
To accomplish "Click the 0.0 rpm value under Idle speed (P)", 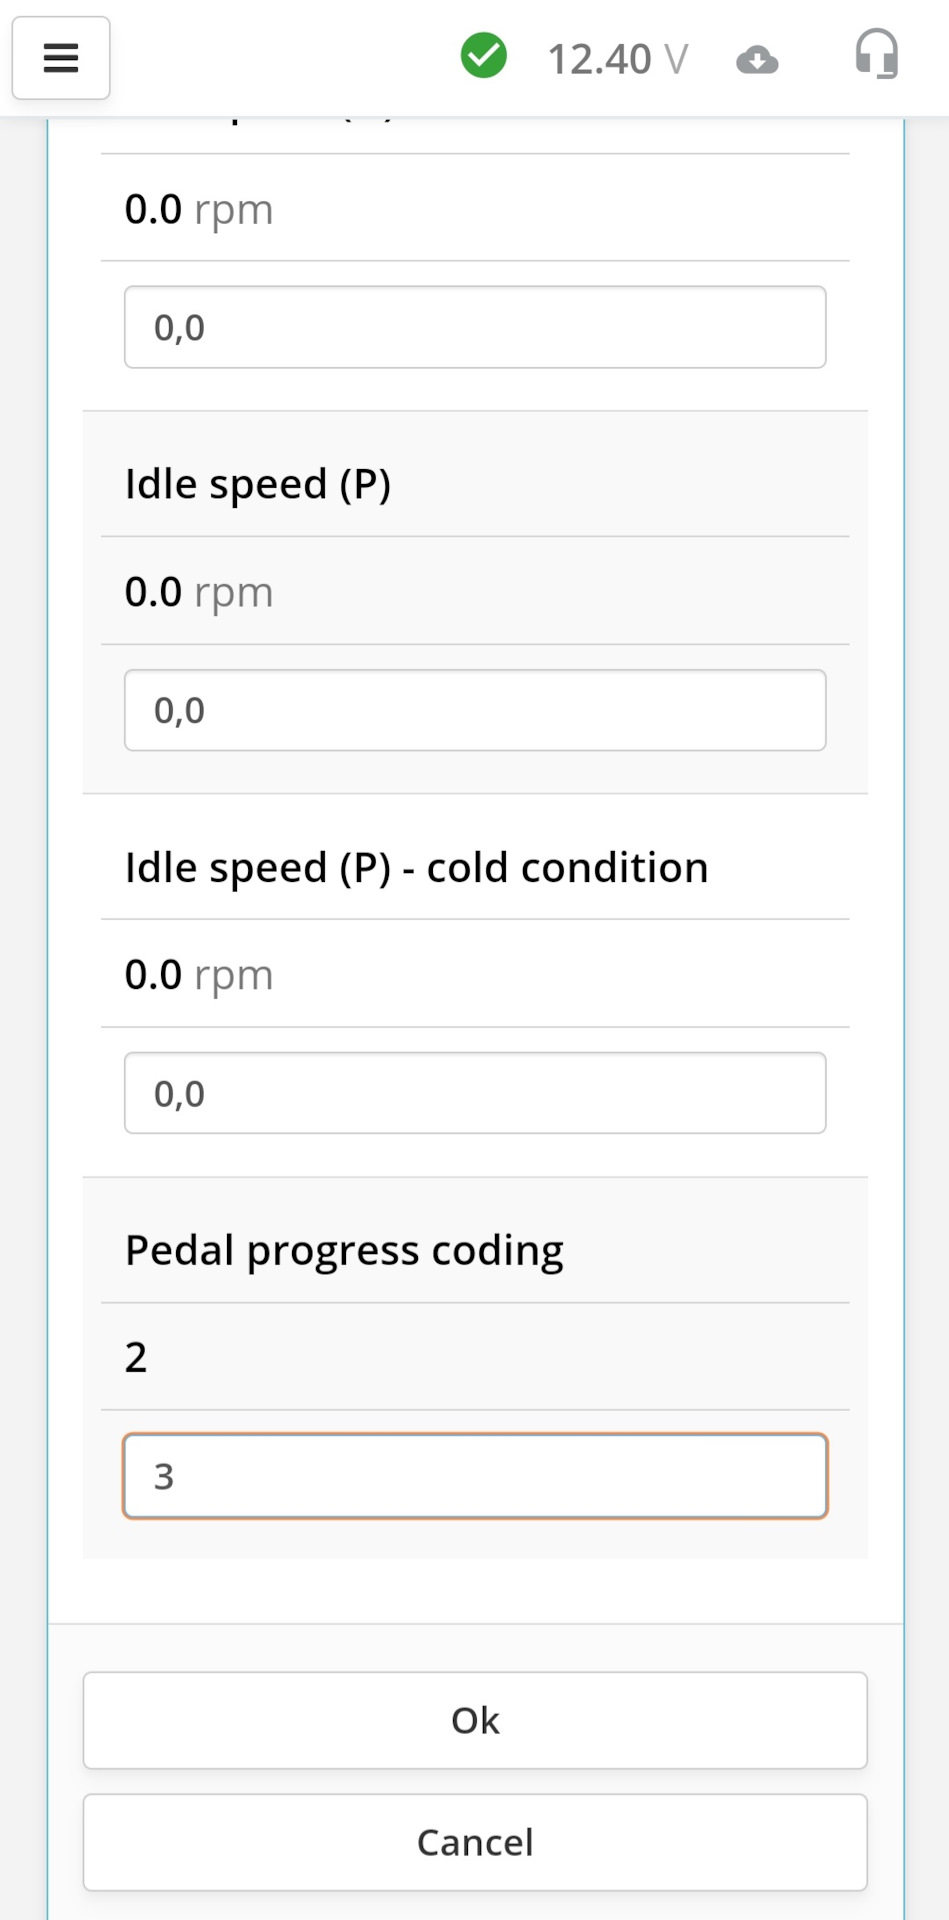I will (199, 592).
